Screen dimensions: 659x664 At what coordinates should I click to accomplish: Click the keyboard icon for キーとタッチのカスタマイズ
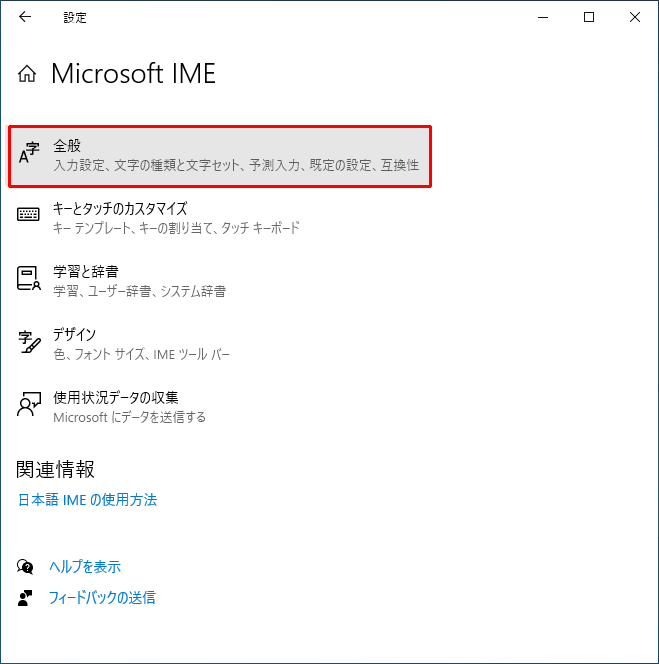click(x=28, y=214)
